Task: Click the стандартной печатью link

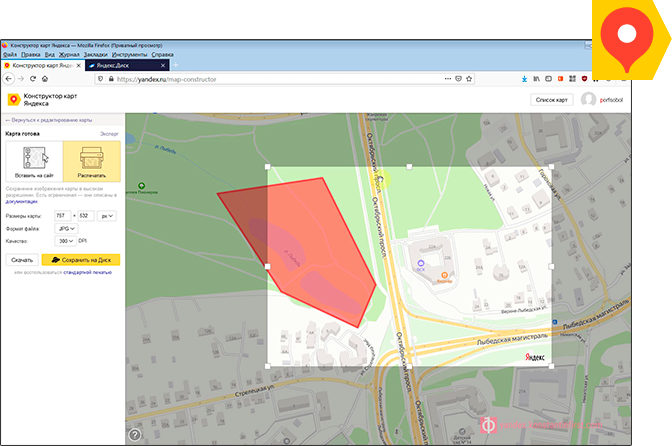Action: [x=87, y=272]
